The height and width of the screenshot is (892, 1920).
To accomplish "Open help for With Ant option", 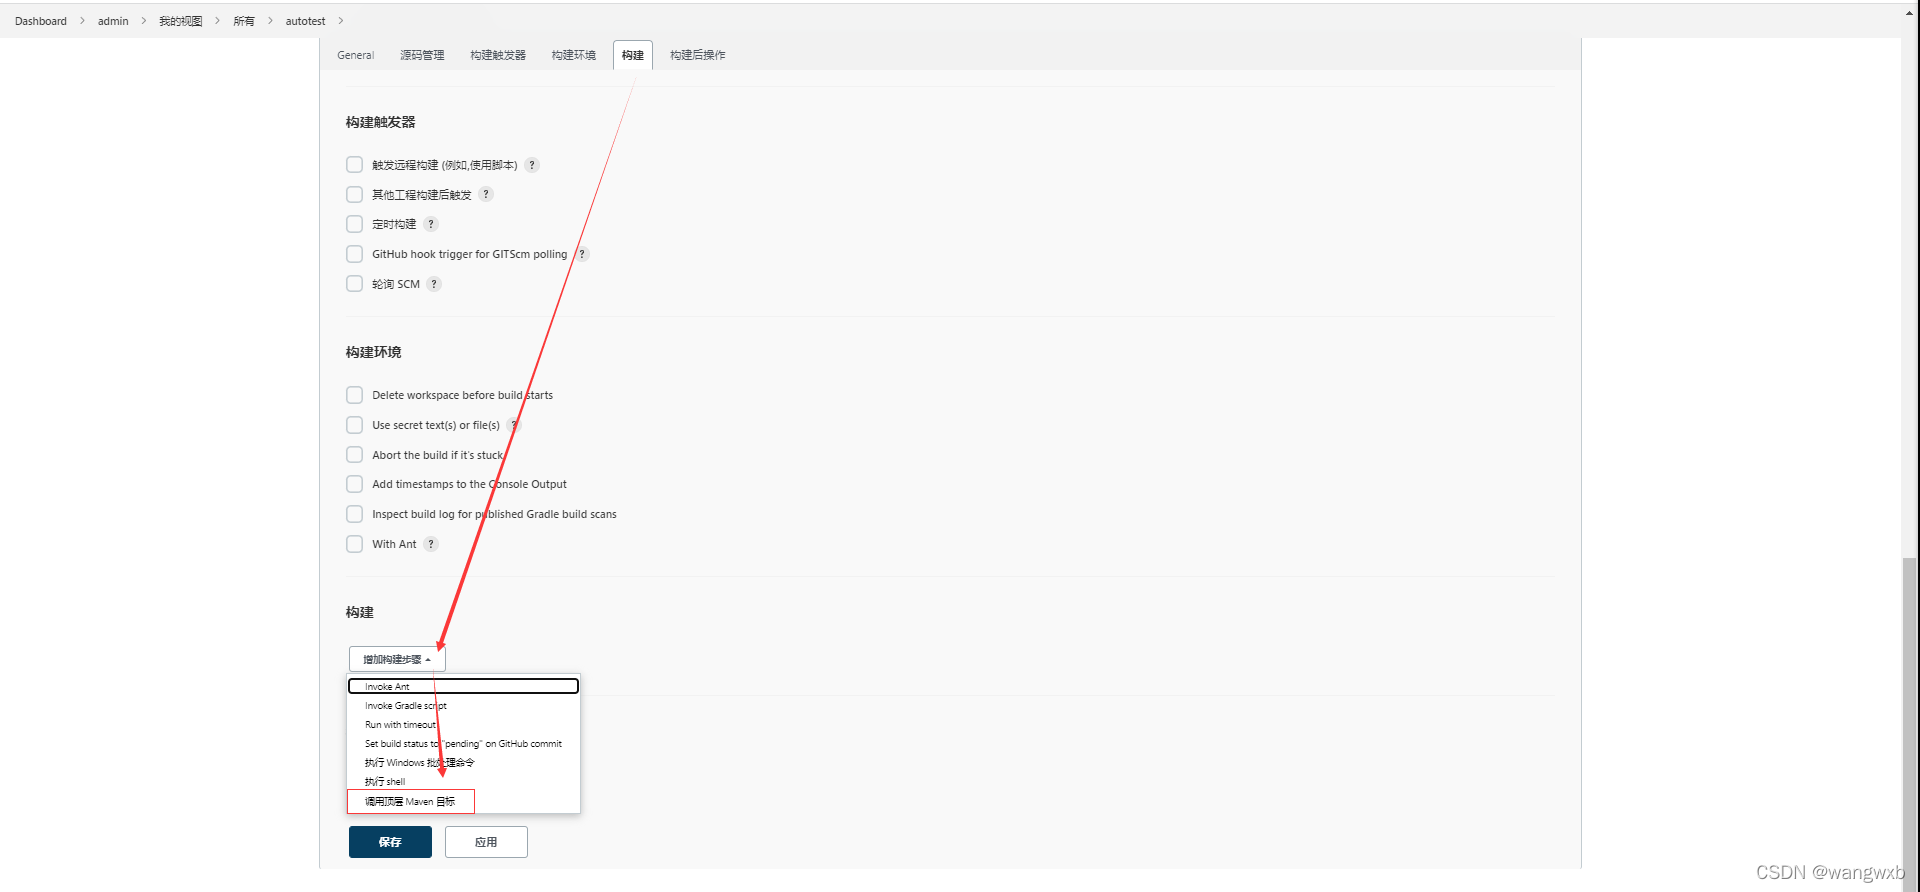I will pyautogui.click(x=431, y=544).
